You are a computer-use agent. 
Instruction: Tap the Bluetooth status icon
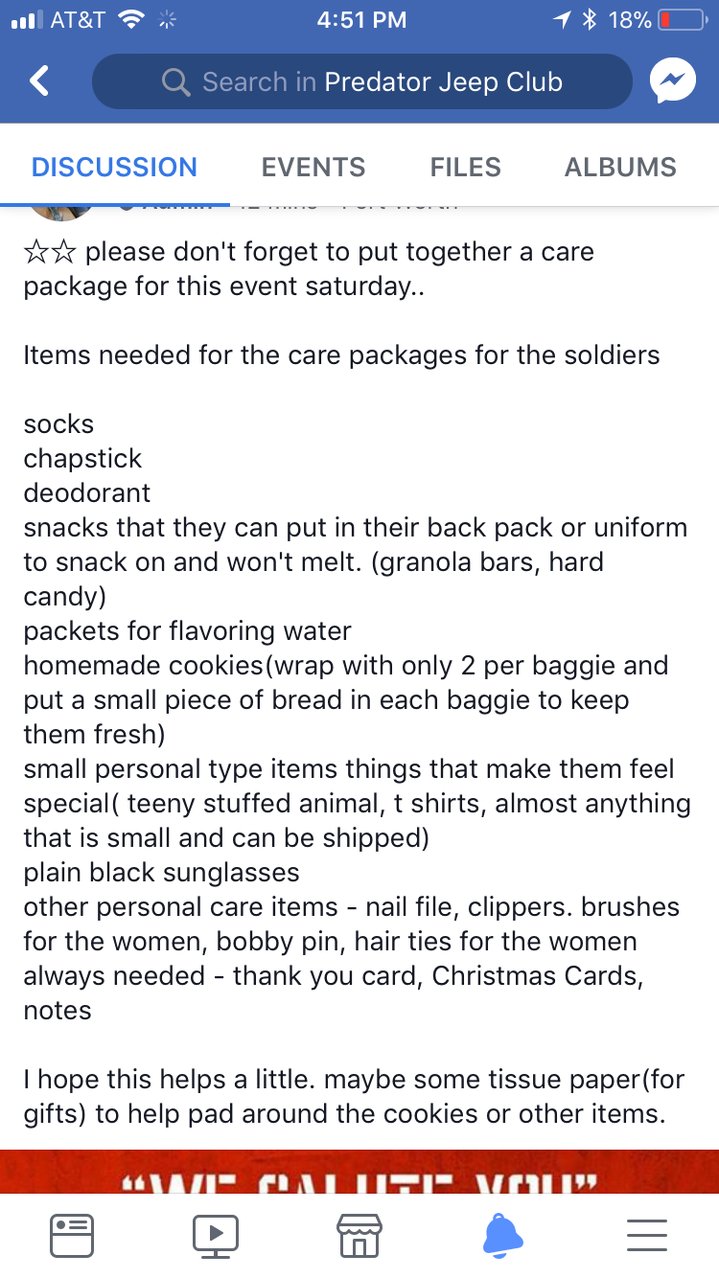tap(589, 19)
